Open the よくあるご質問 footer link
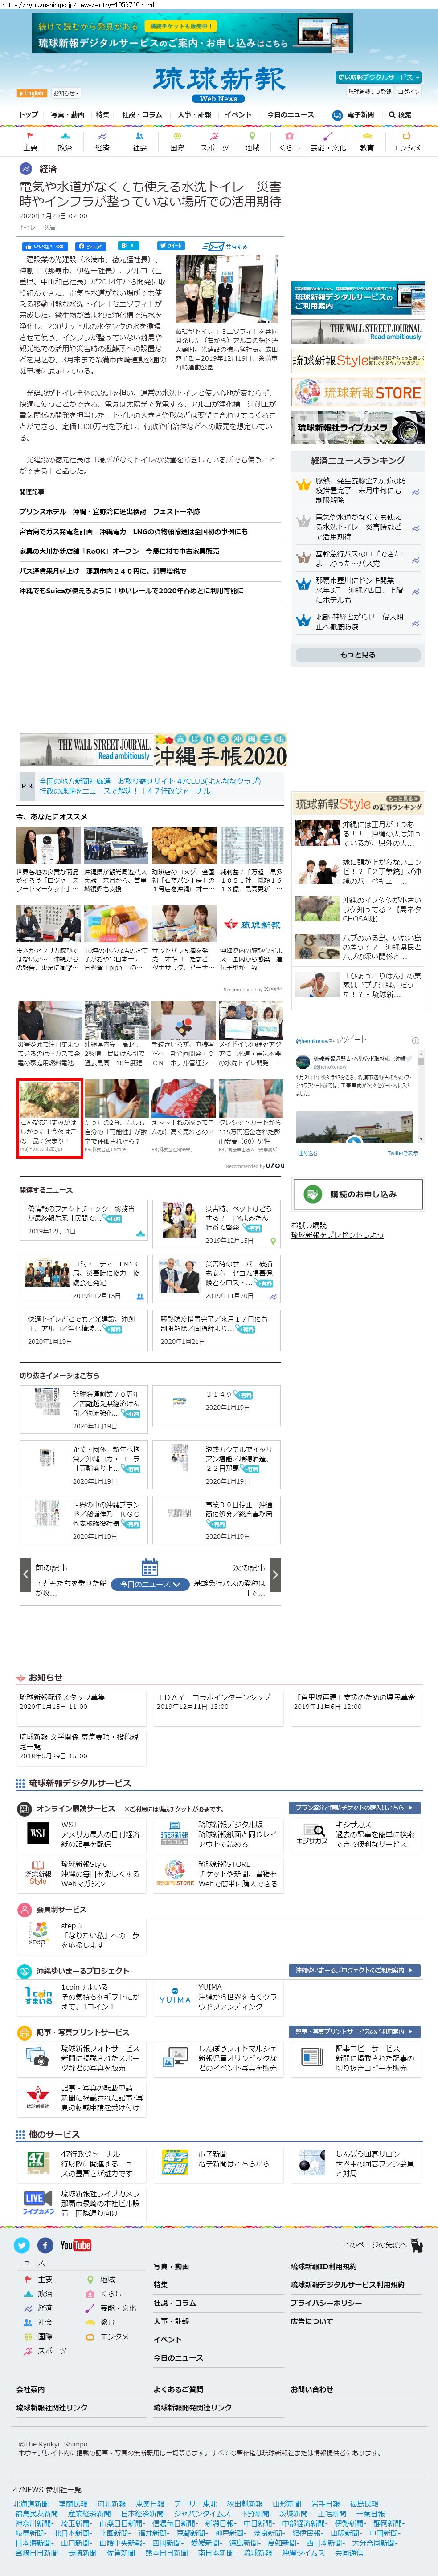This screenshot has width=438, height=2576. point(178,2388)
